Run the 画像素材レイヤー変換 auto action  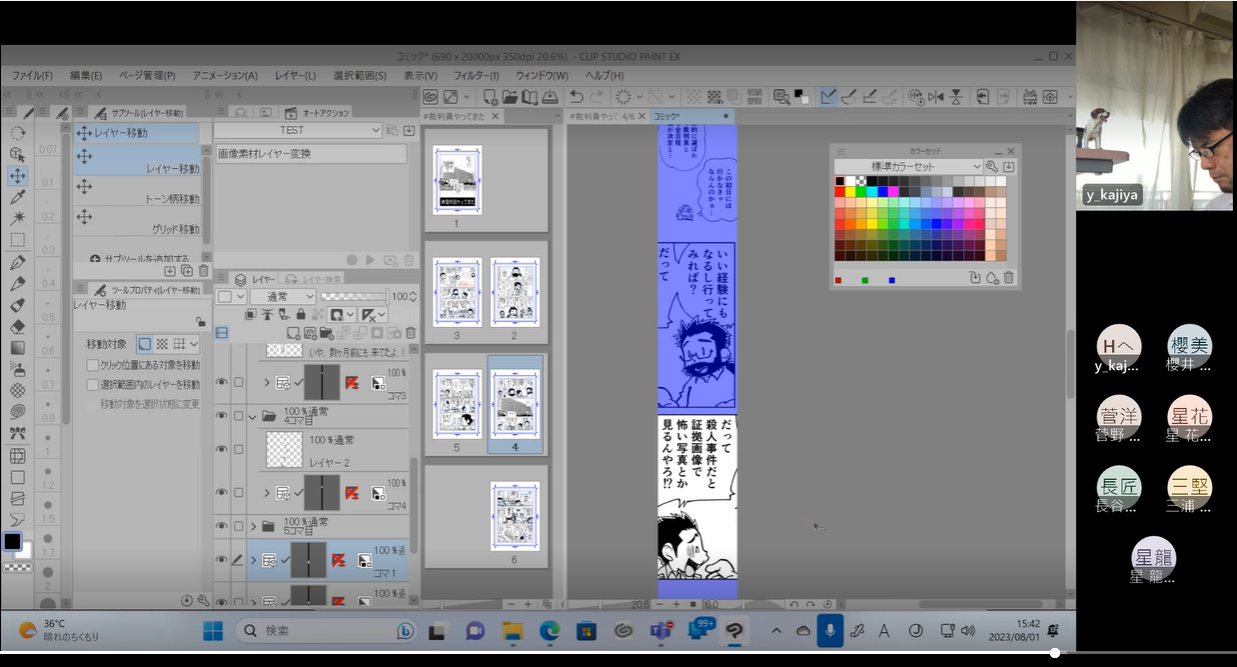coord(311,154)
